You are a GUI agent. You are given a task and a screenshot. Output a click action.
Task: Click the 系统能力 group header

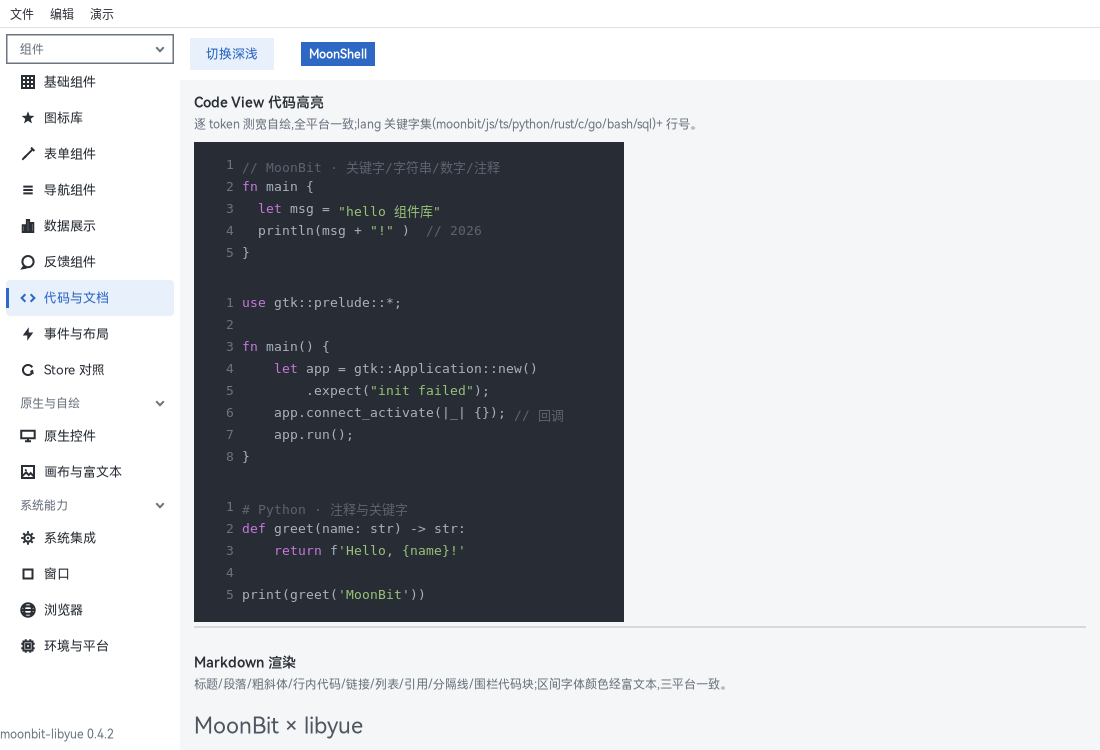tap(90, 505)
